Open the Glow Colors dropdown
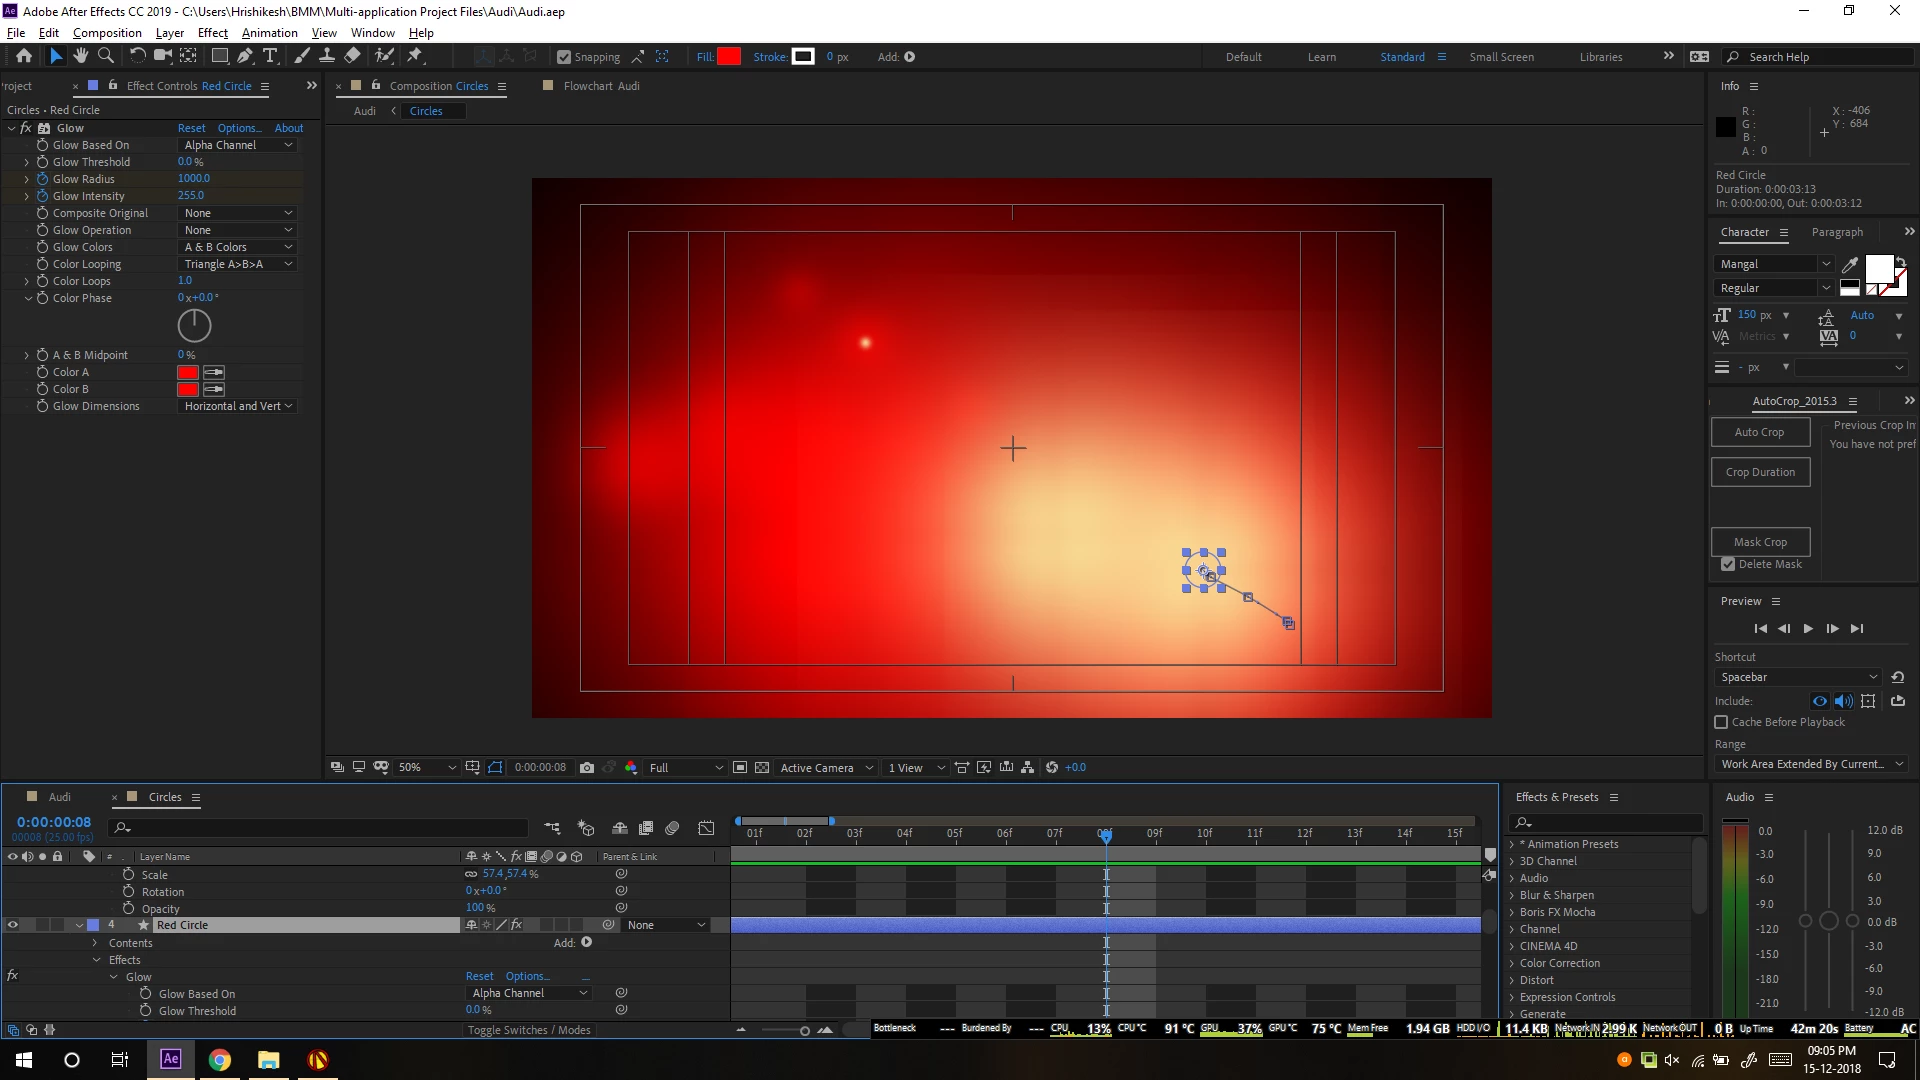The width and height of the screenshot is (1920, 1080). coord(238,247)
